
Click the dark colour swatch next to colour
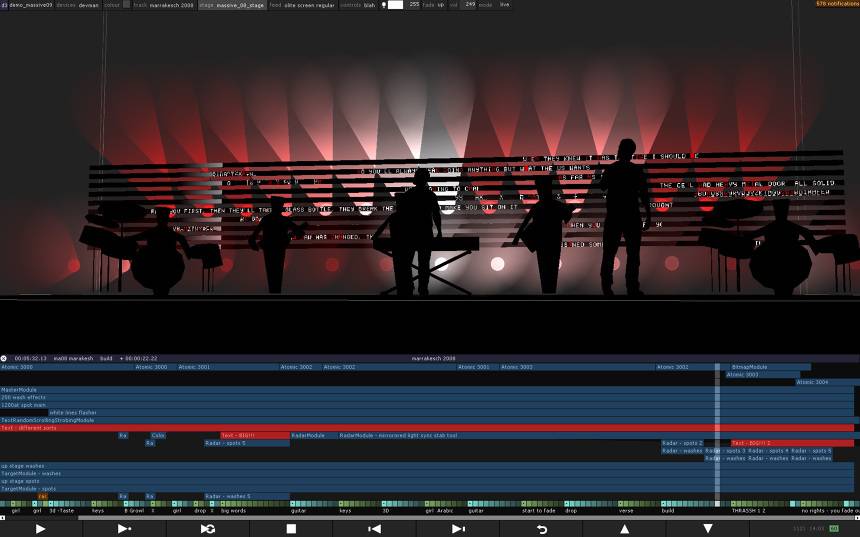(127, 4)
